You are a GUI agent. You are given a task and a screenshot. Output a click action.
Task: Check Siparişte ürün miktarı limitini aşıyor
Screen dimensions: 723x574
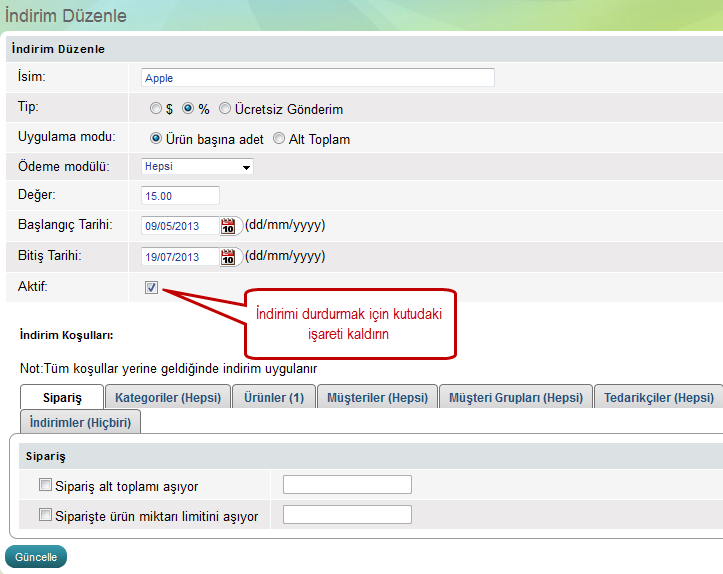pyautogui.click(x=45, y=516)
